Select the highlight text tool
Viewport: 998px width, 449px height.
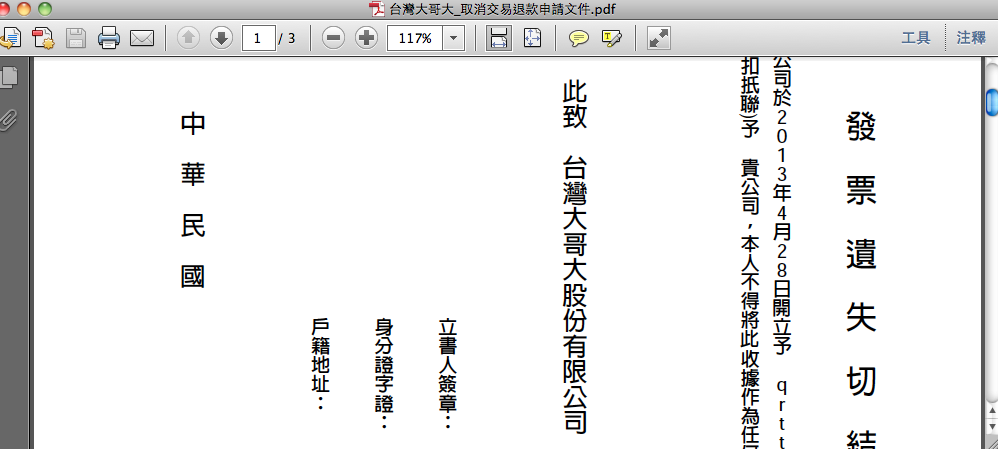(611, 38)
